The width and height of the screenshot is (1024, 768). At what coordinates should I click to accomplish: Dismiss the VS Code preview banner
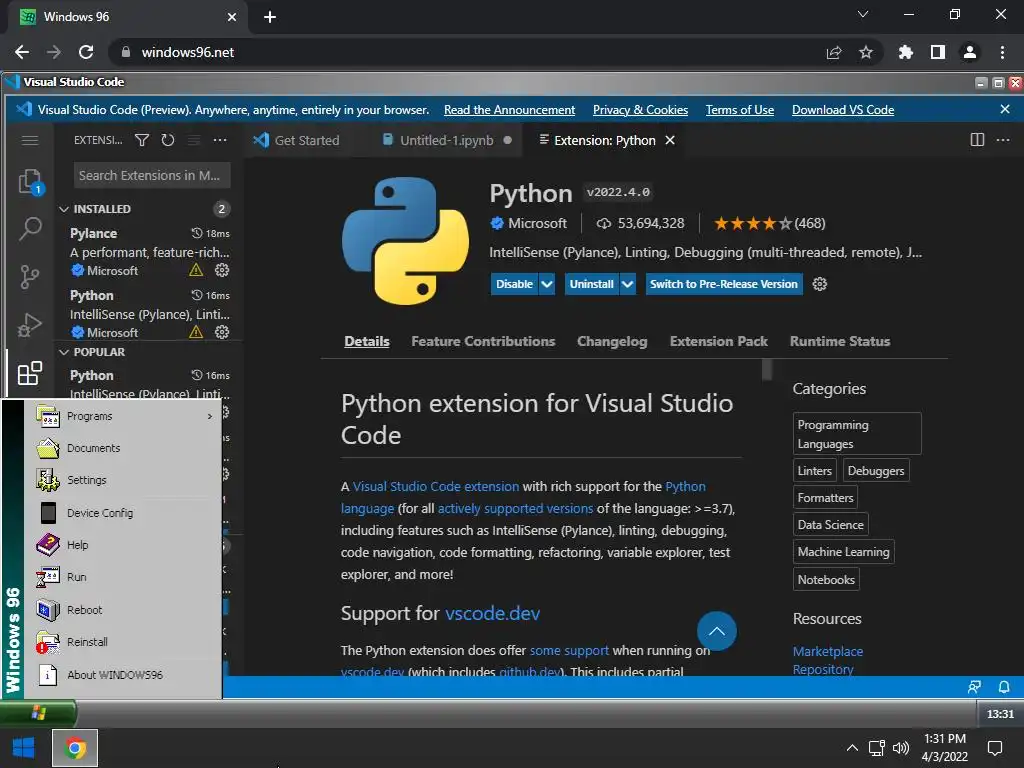[1005, 109]
